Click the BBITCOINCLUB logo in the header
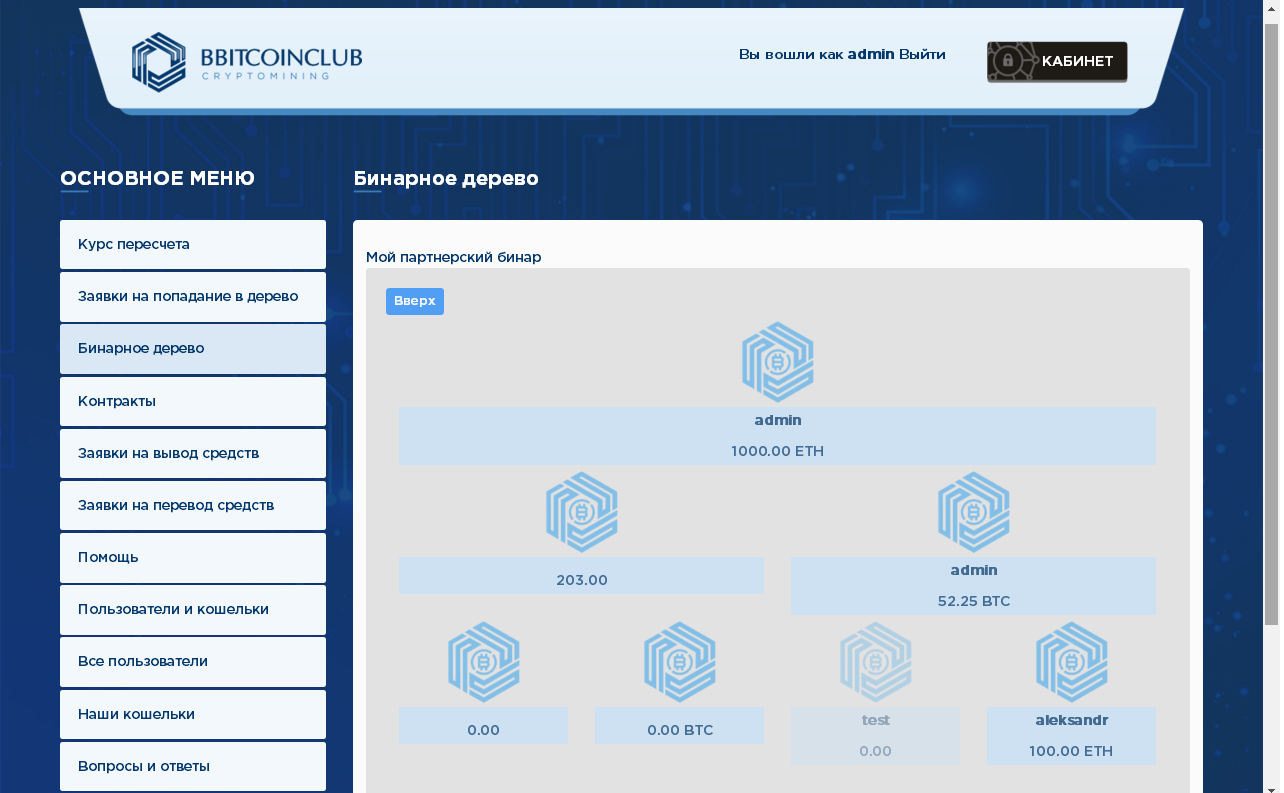 [x=247, y=62]
